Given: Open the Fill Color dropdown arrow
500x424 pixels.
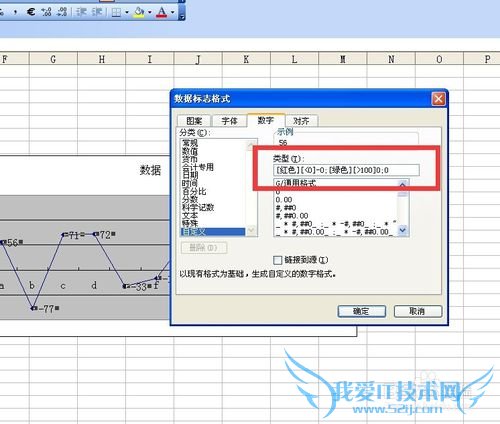Looking at the screenshot, I should pyautogui.click(x=150, y=13).
